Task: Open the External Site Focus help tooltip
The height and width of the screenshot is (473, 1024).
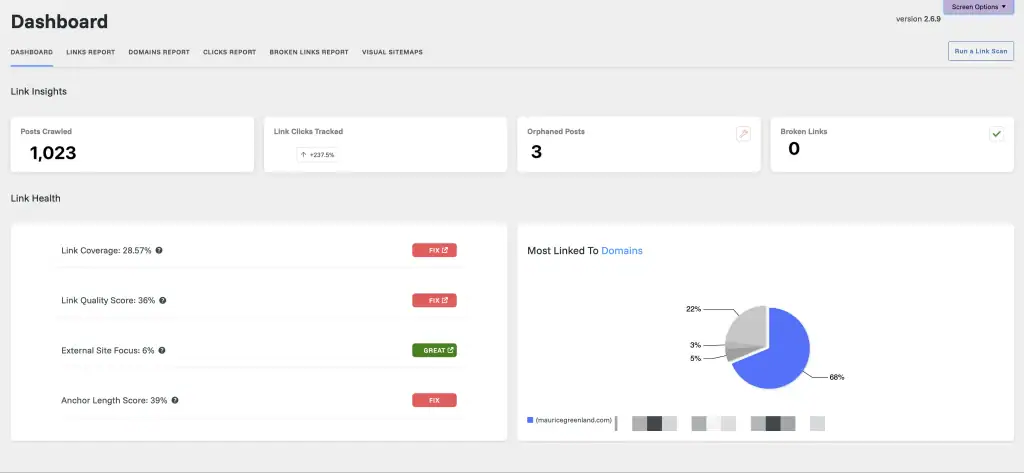Action: pyautogui.click(x=162, y=350)
